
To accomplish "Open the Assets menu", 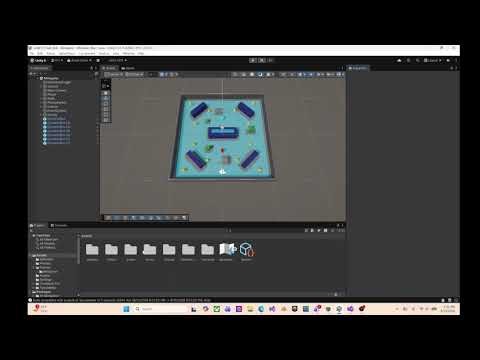I will 51,53.
